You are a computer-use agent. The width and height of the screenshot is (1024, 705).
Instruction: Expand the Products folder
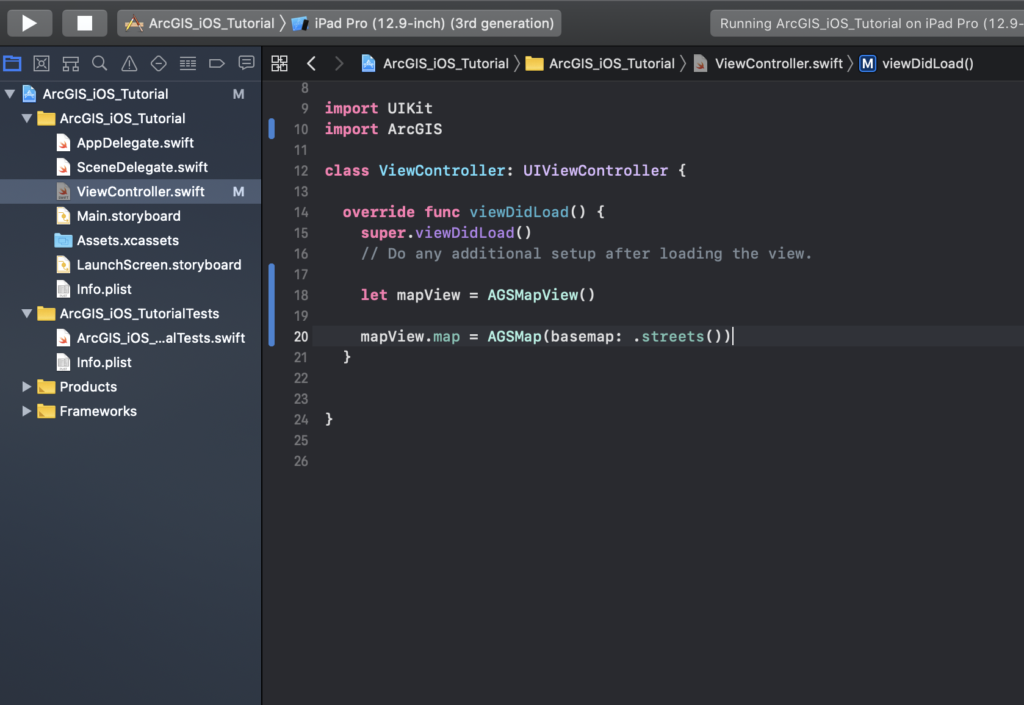[x=27, y=387]
